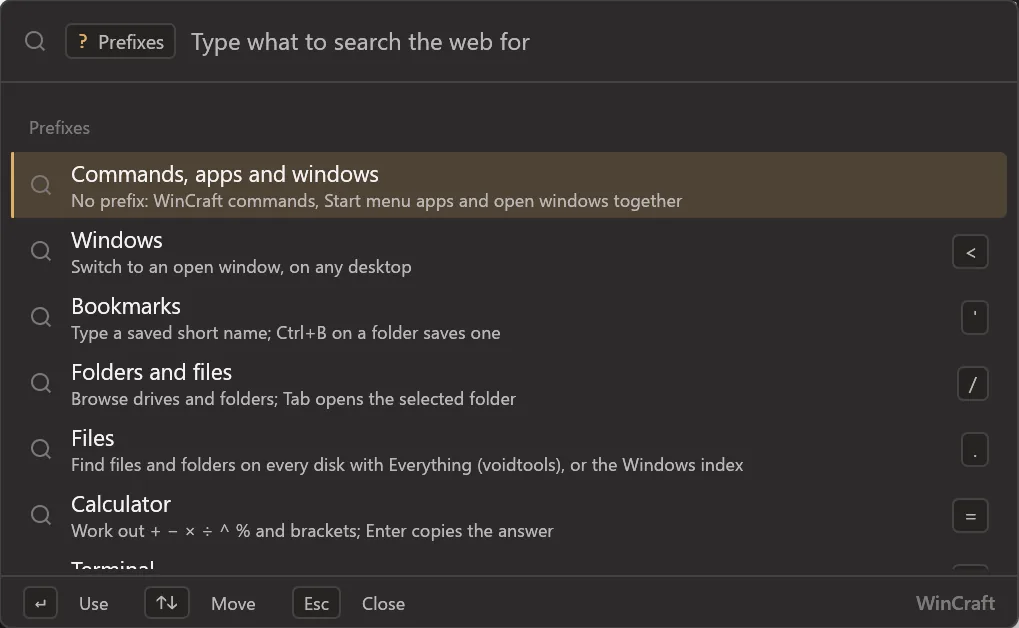Image resolution: width=1019 pixels, height=628 pixels.
Task: Click the 'Switch to an open window, on any desktop' description
Action: pos(241,267)
